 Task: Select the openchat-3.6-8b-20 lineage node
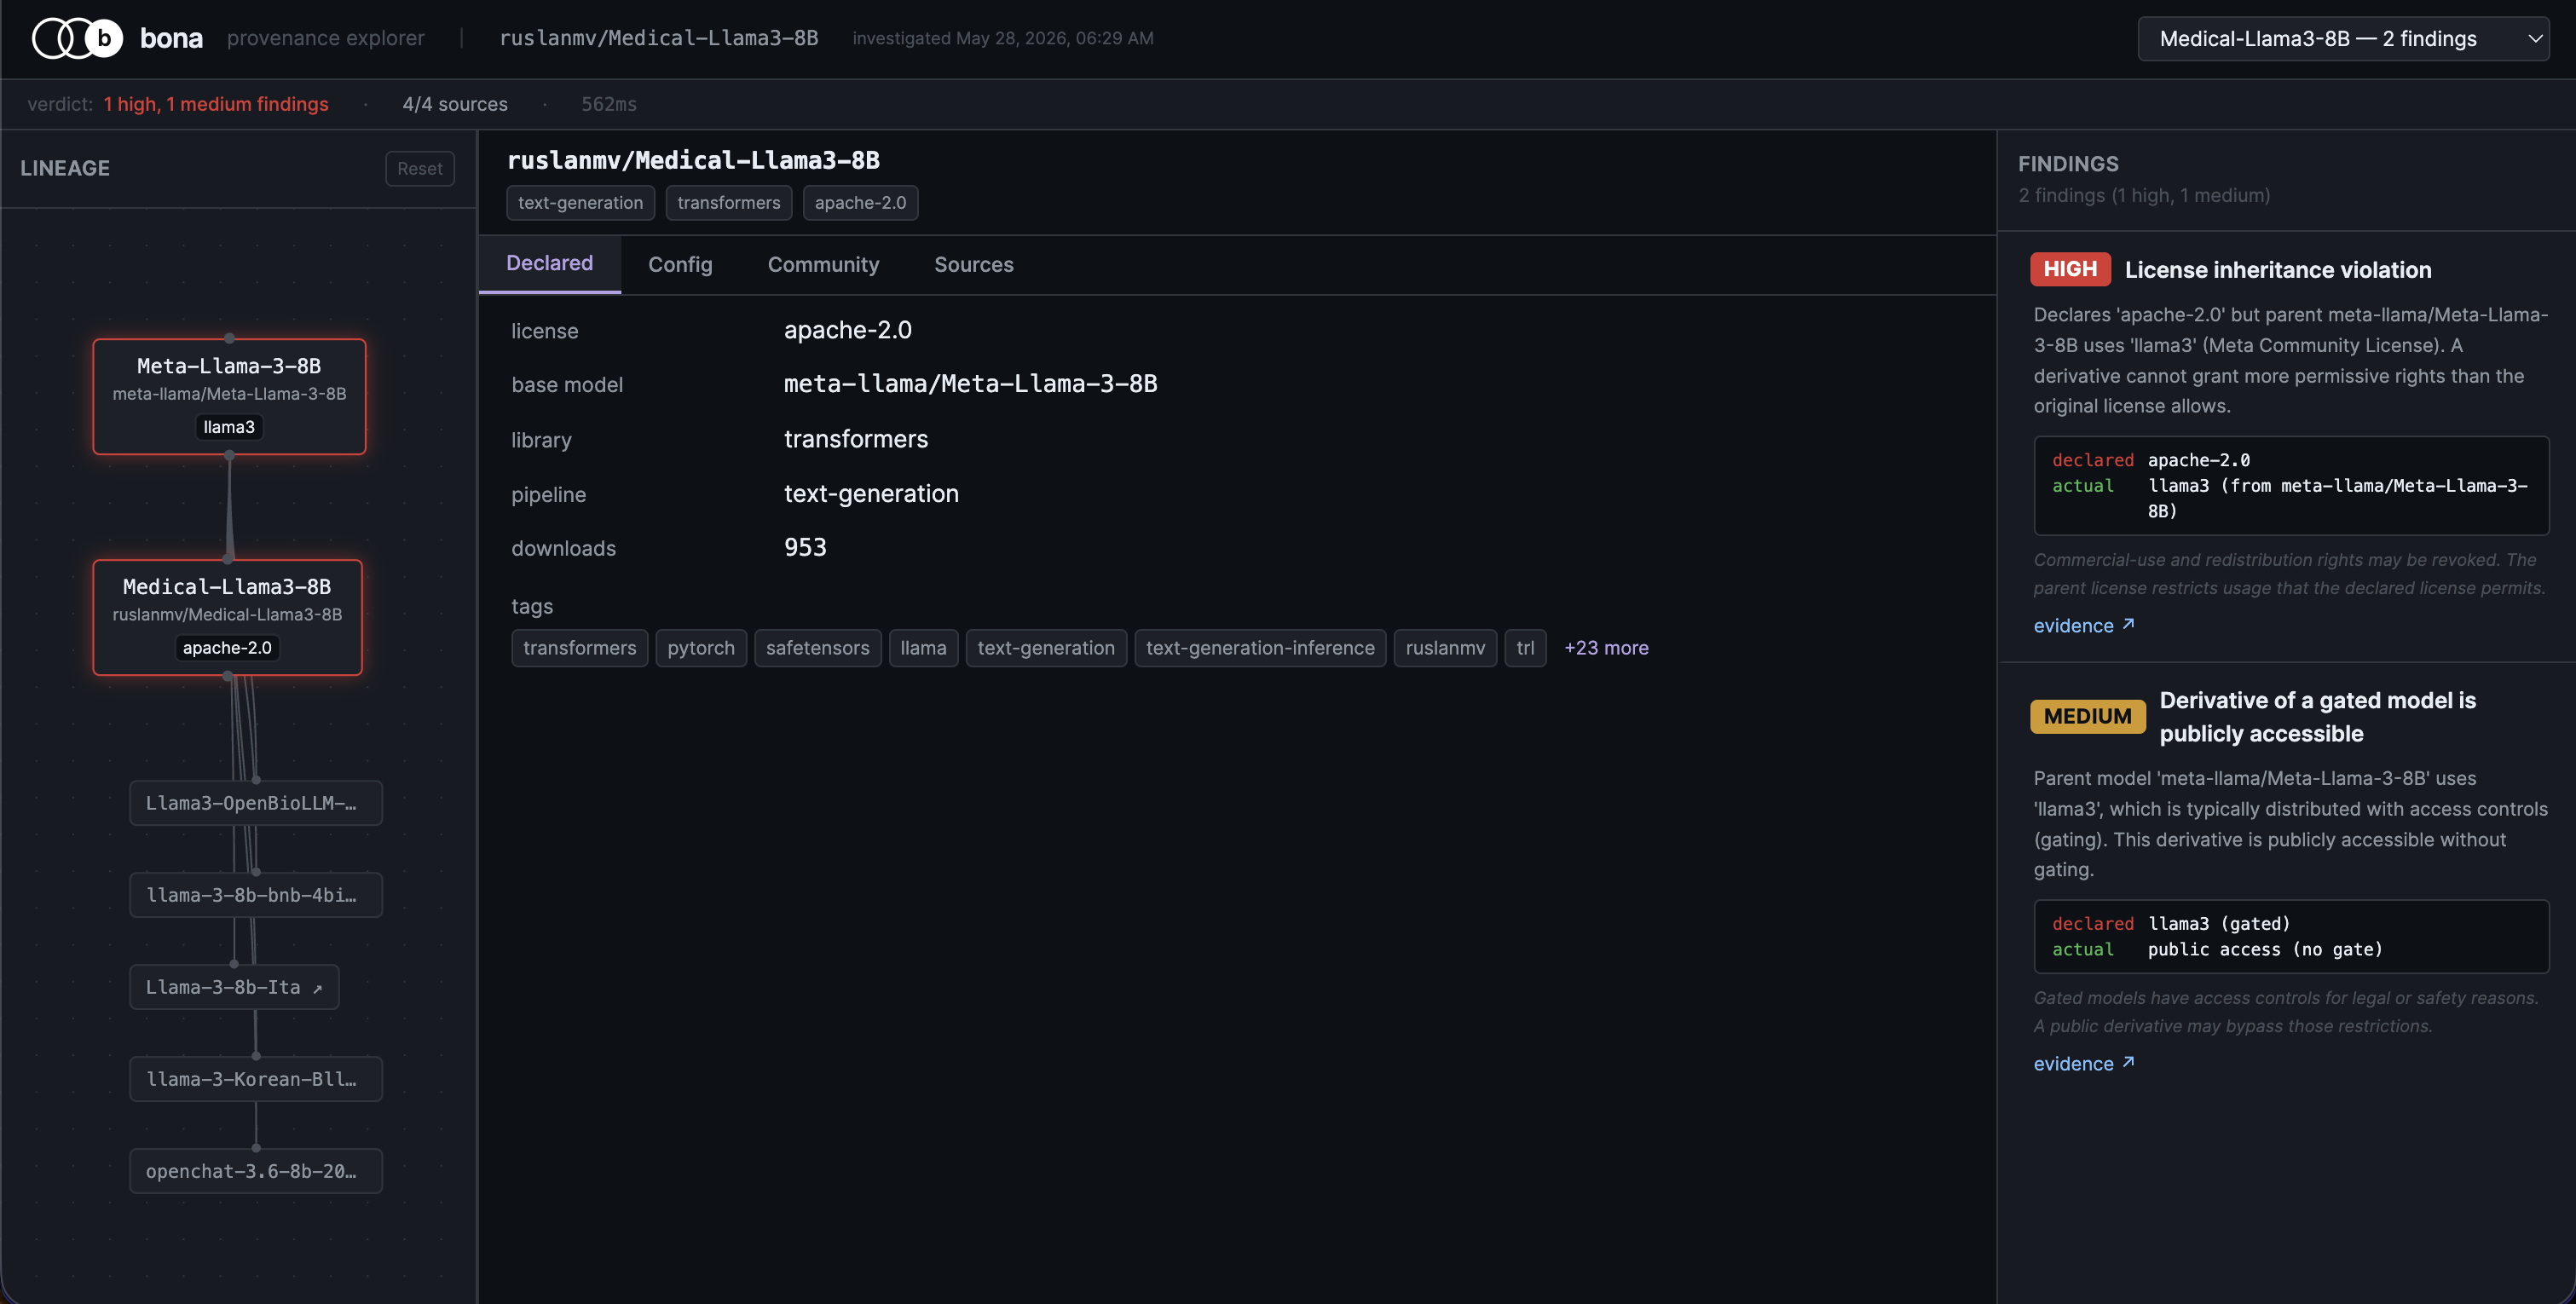tap(256, 1171)
